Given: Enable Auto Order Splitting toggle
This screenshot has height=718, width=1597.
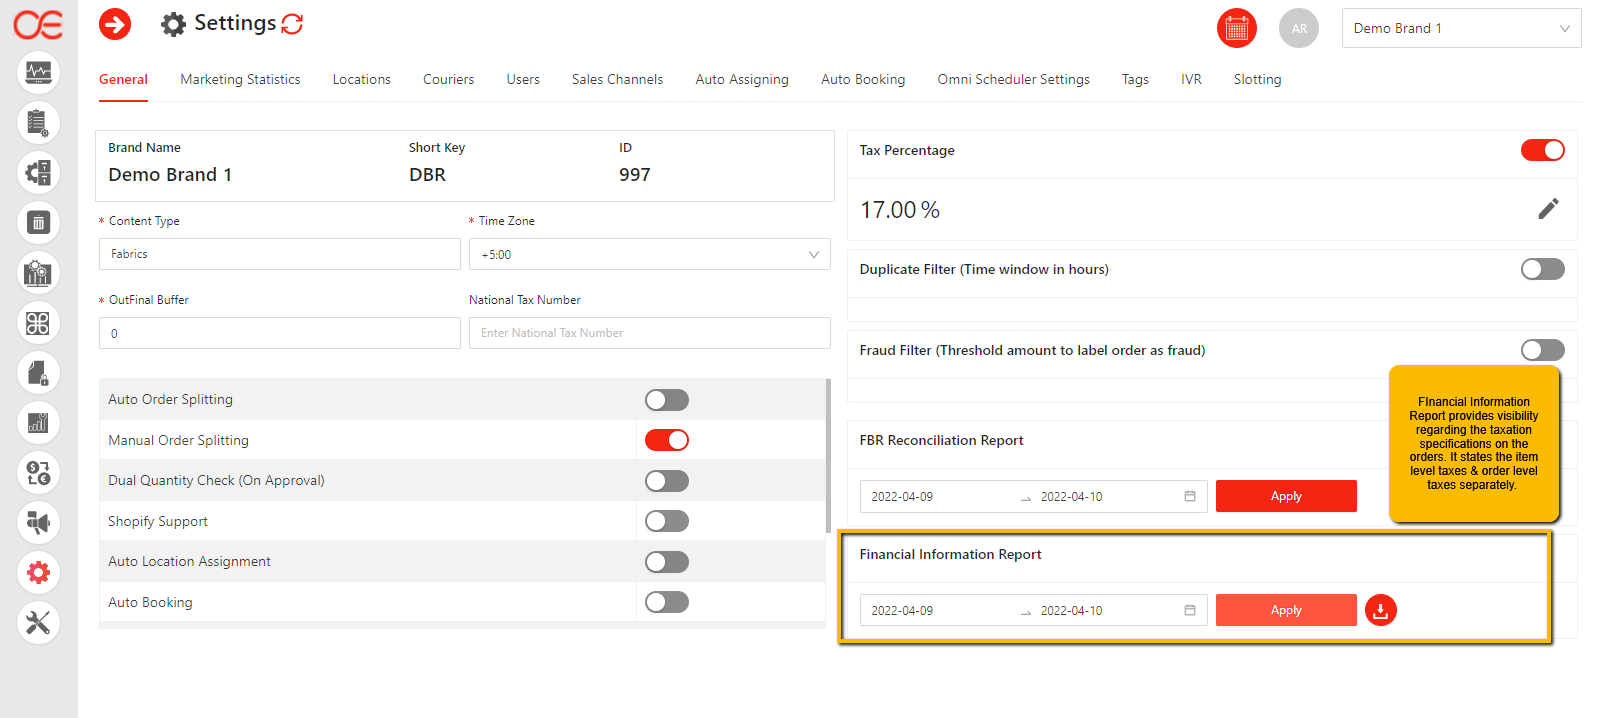Looking at the screenshot, I should pyautogui.click(x=667, y=400).
